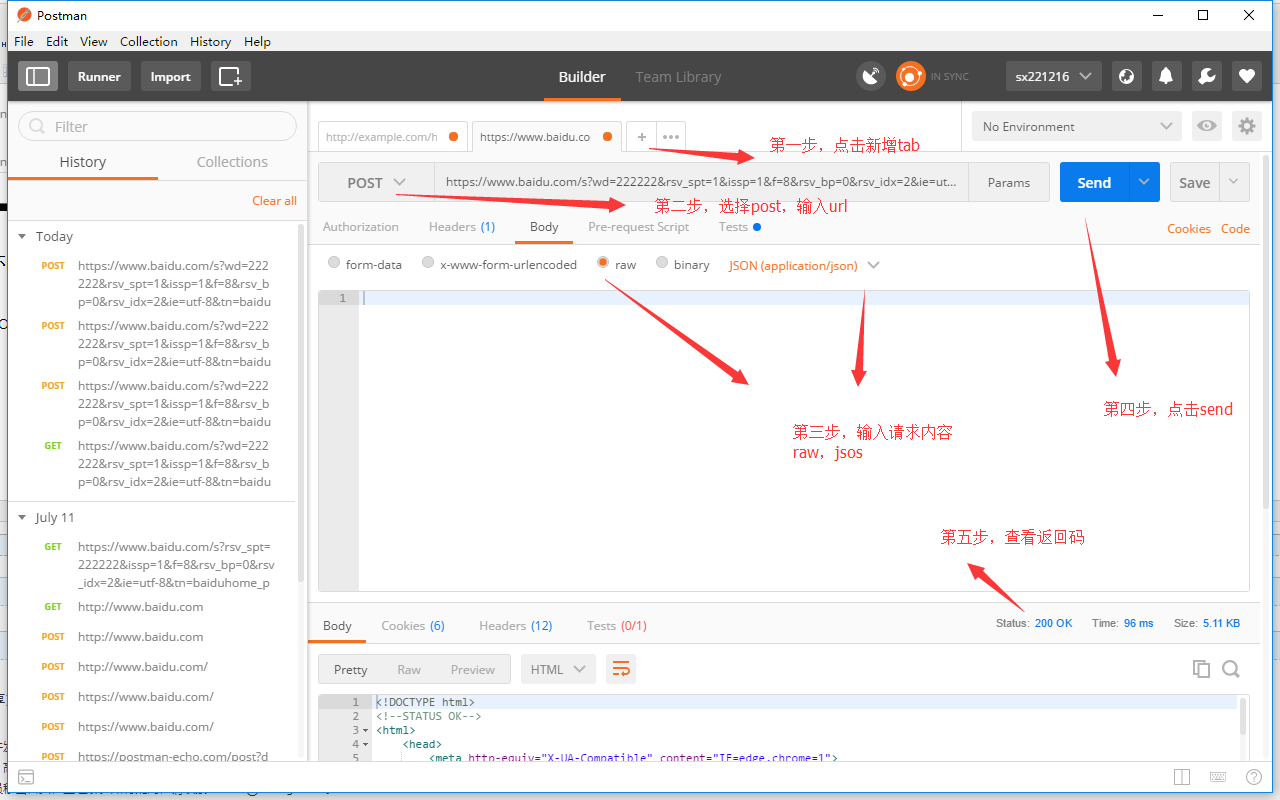This screenshot has width=1280, height=800.
Task: Open request Authorization tab
Action: (x=360, y=227)
